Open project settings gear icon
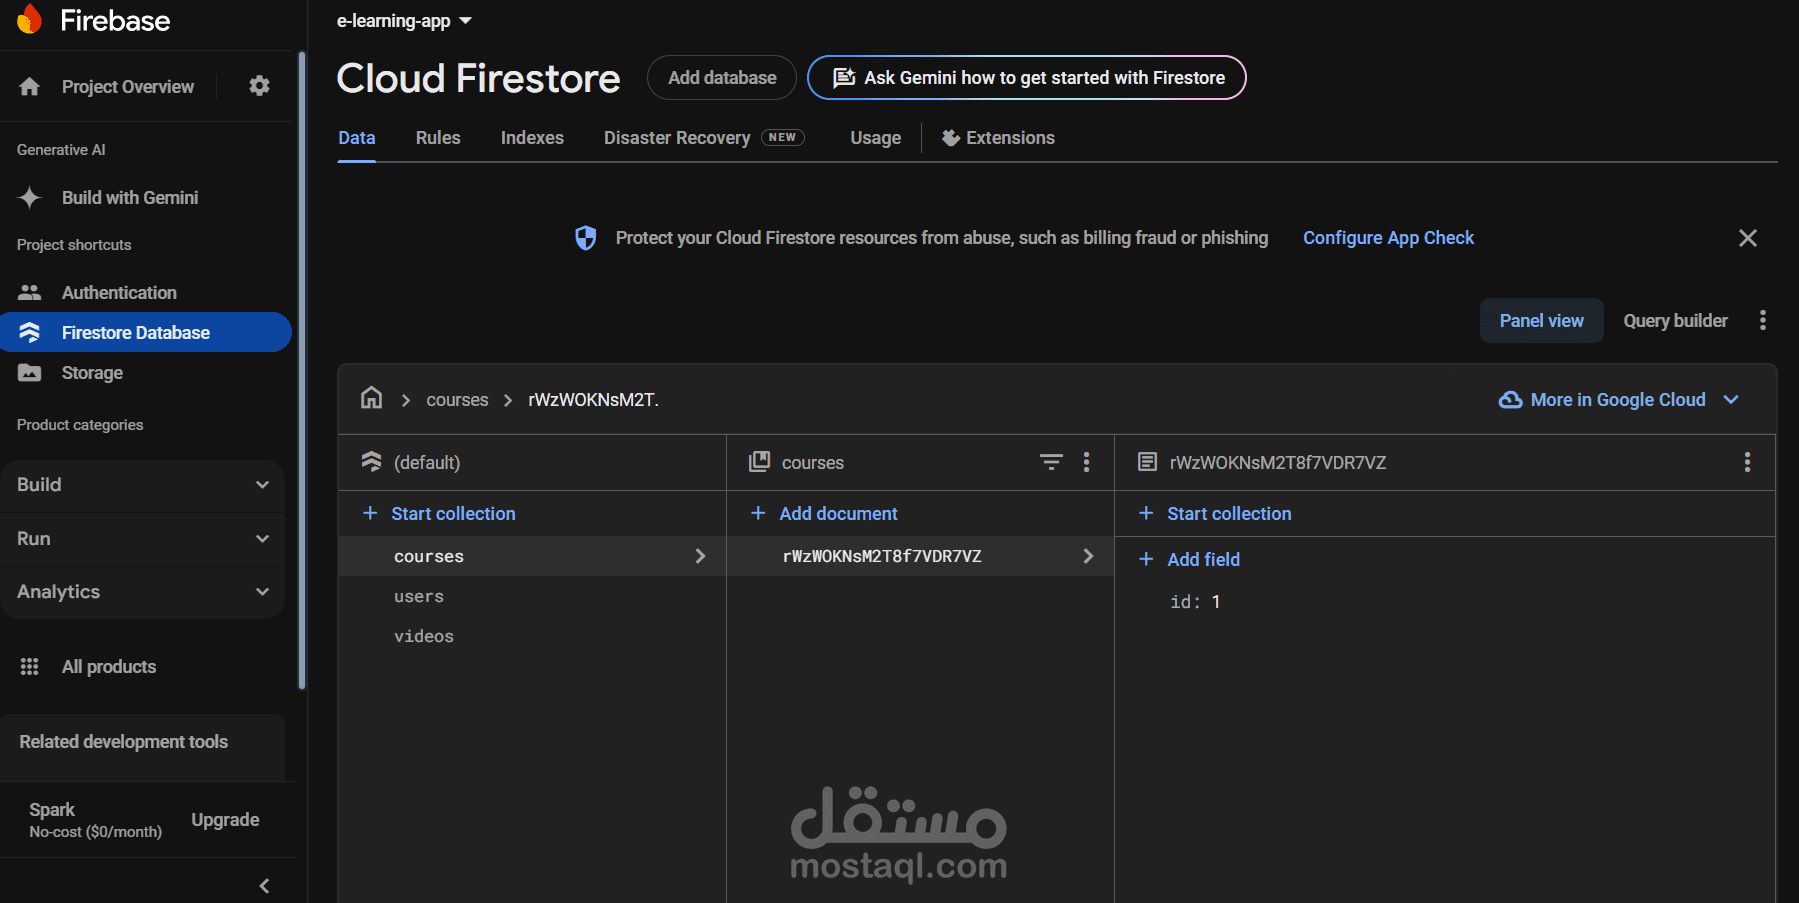The image size is (1799, 903). [x=260, y=86]
